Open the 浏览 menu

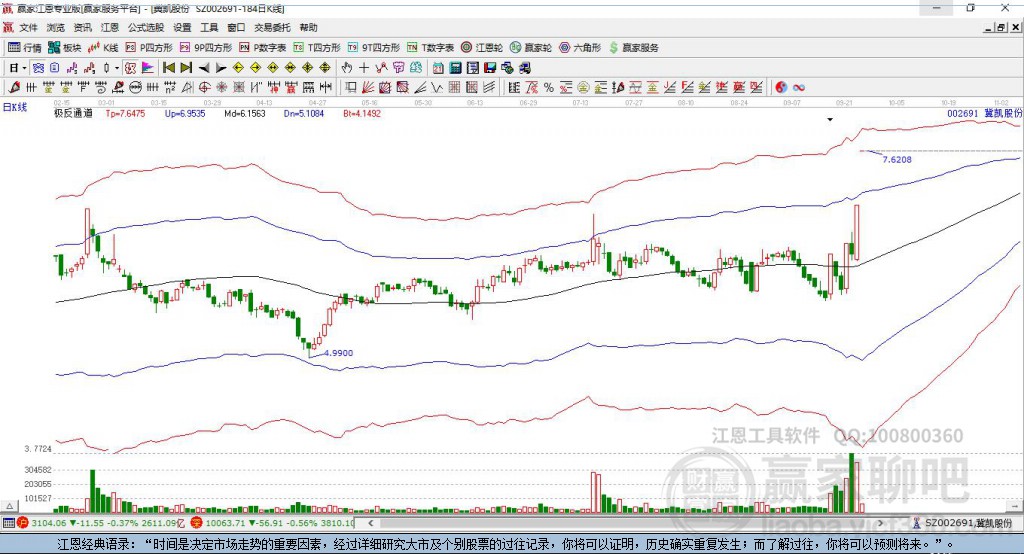(x=56, y=27)
